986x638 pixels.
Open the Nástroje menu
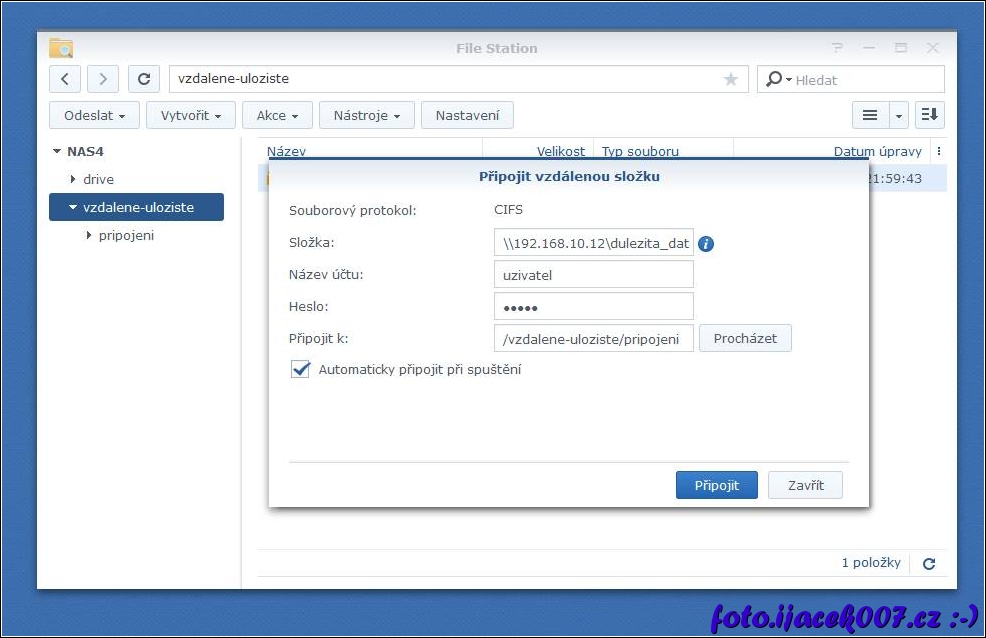(366, 116)
